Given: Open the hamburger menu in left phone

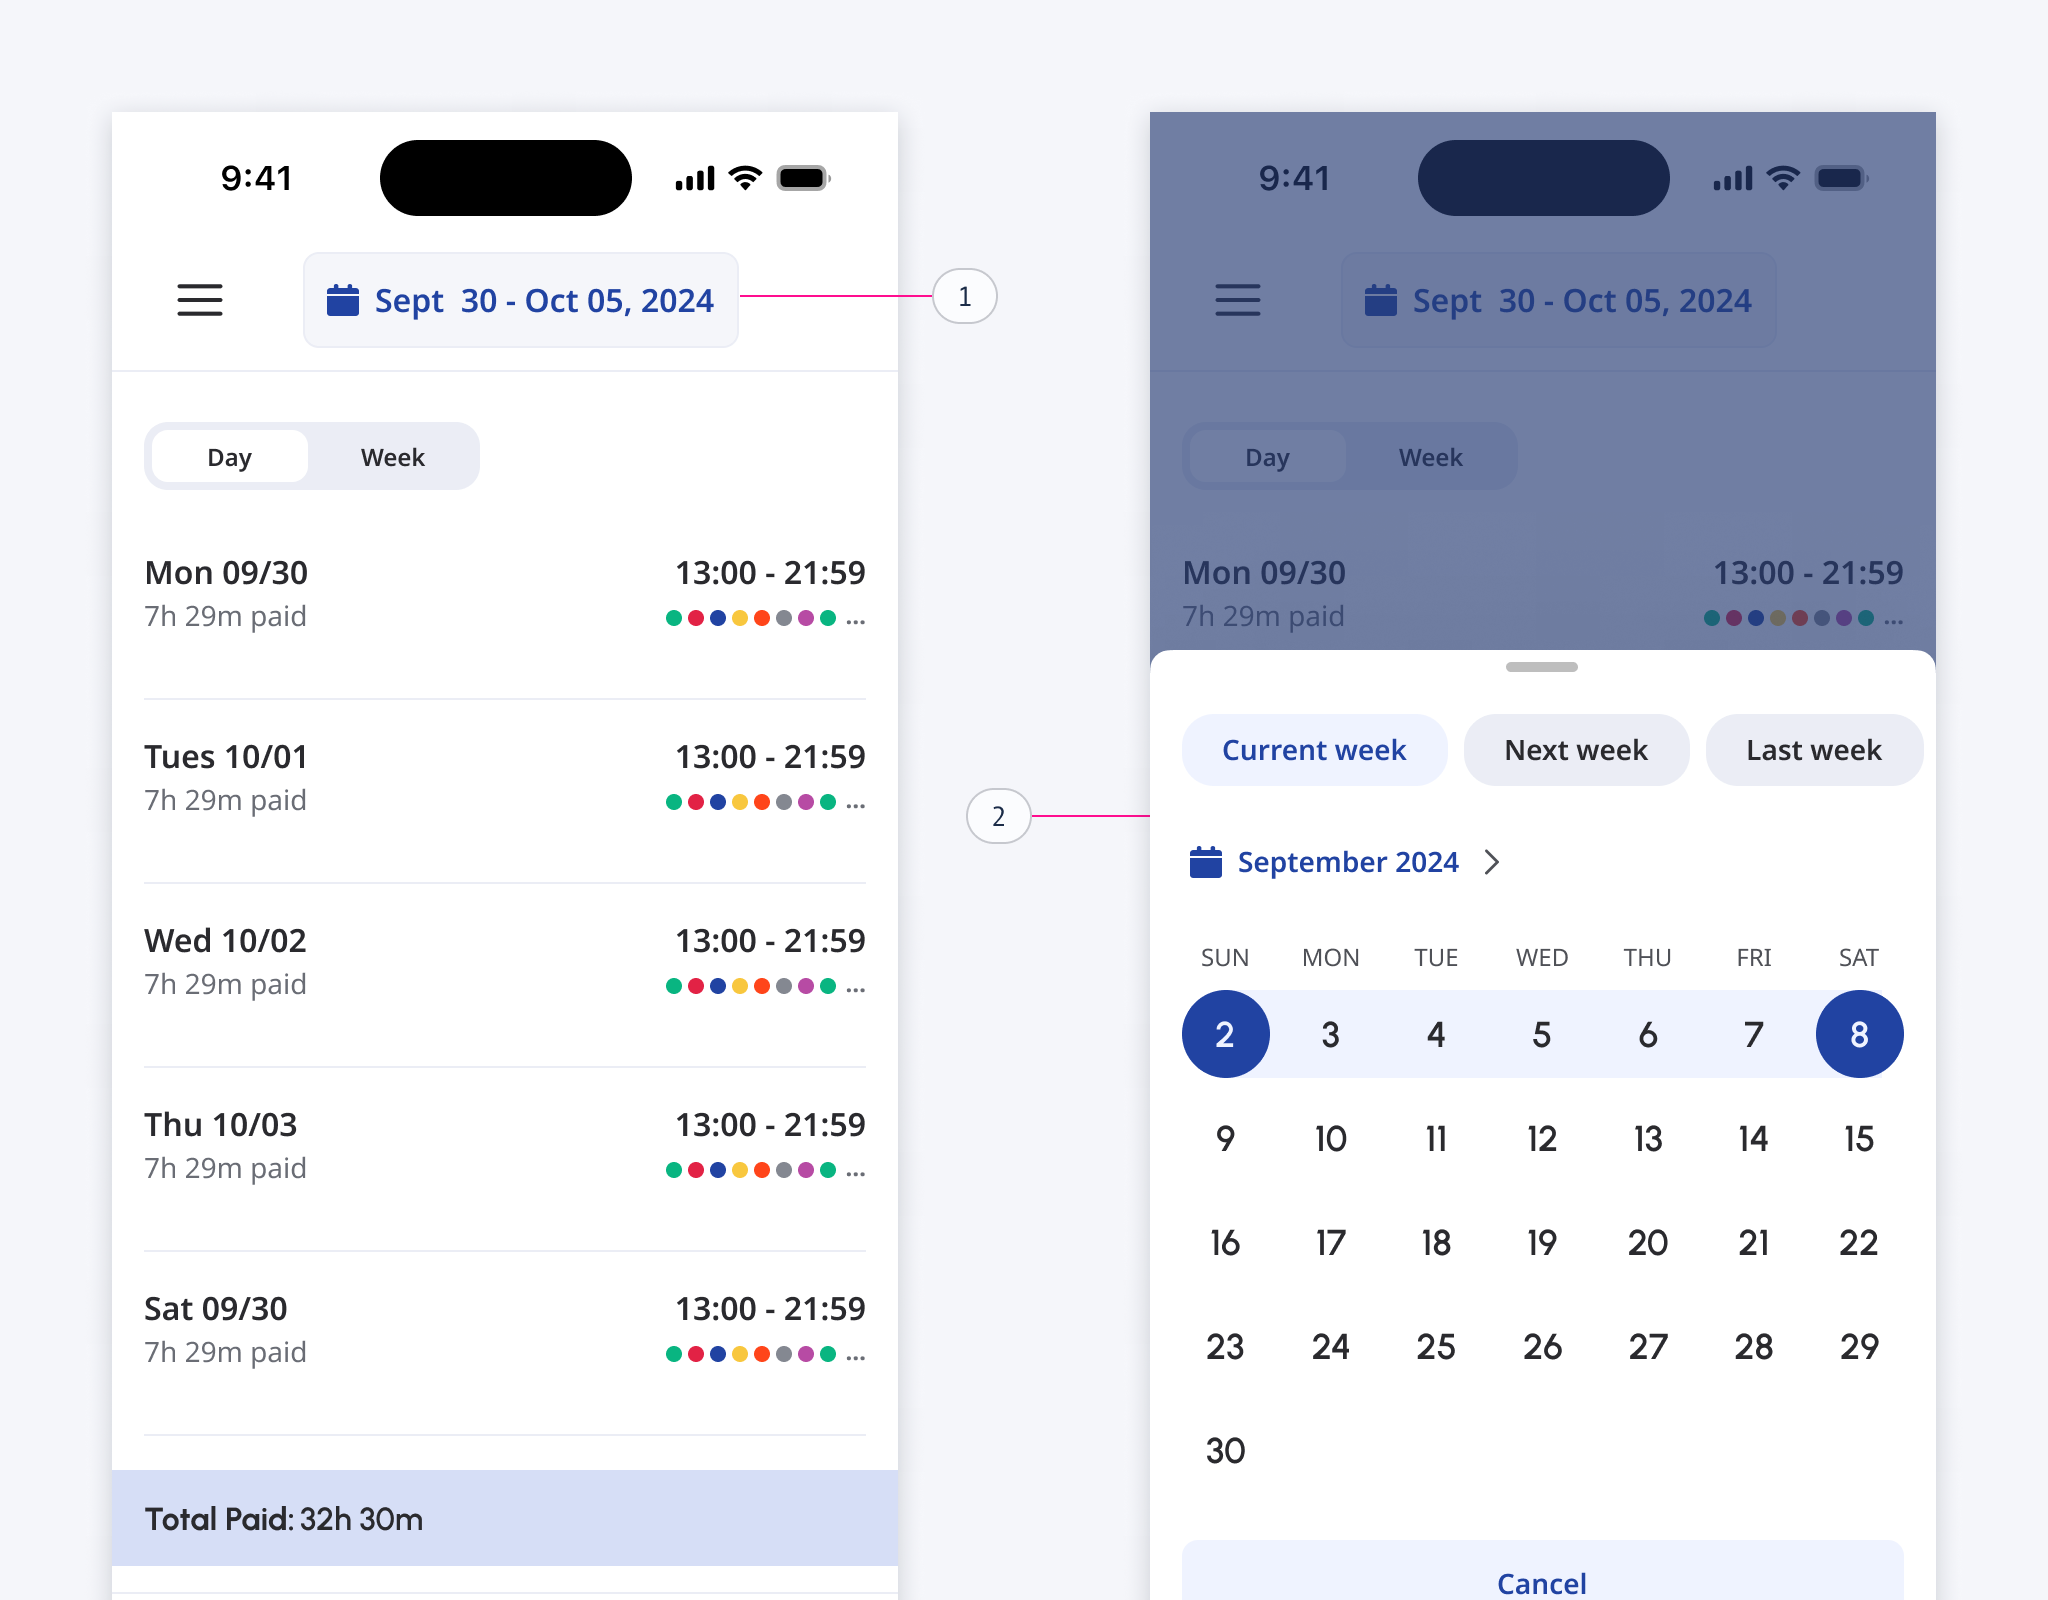Looking at the screenshot, I should [x=200, y=300].
